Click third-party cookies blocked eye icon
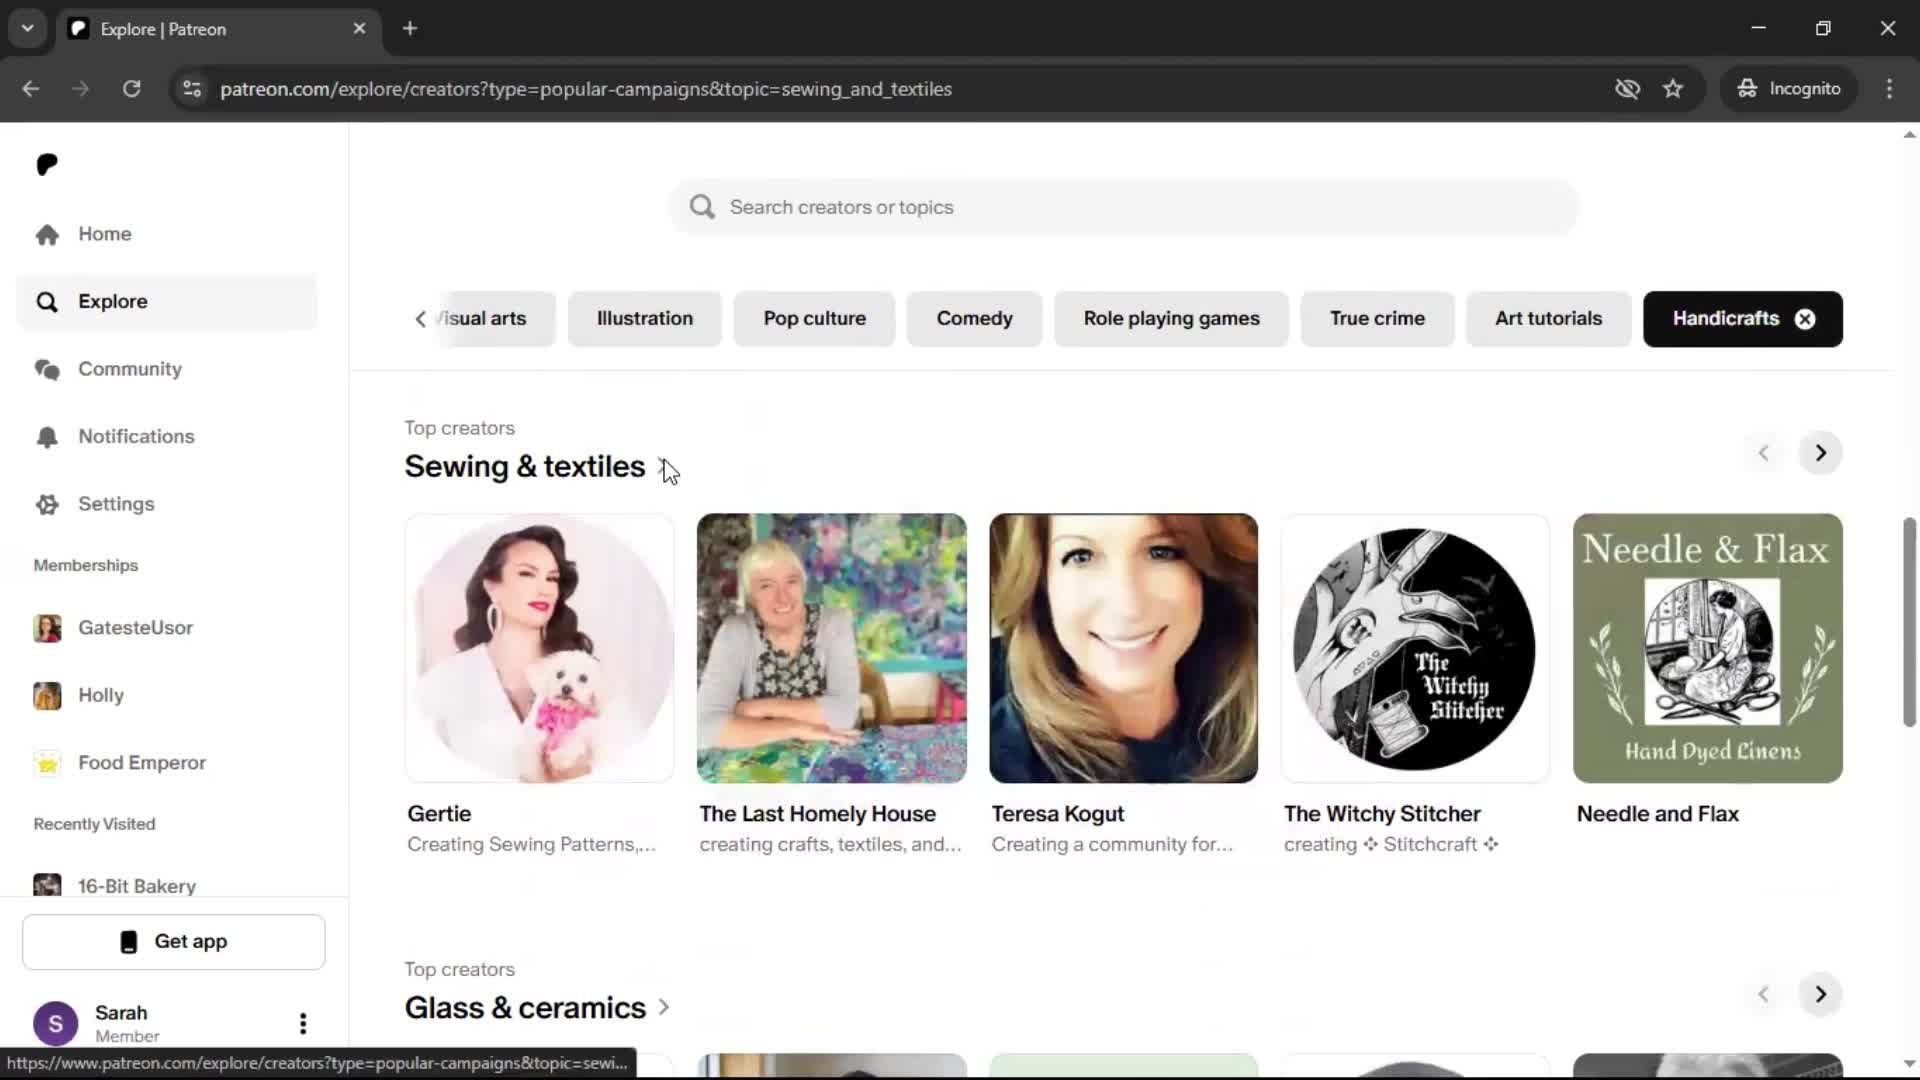 [x=1627, y=89]
